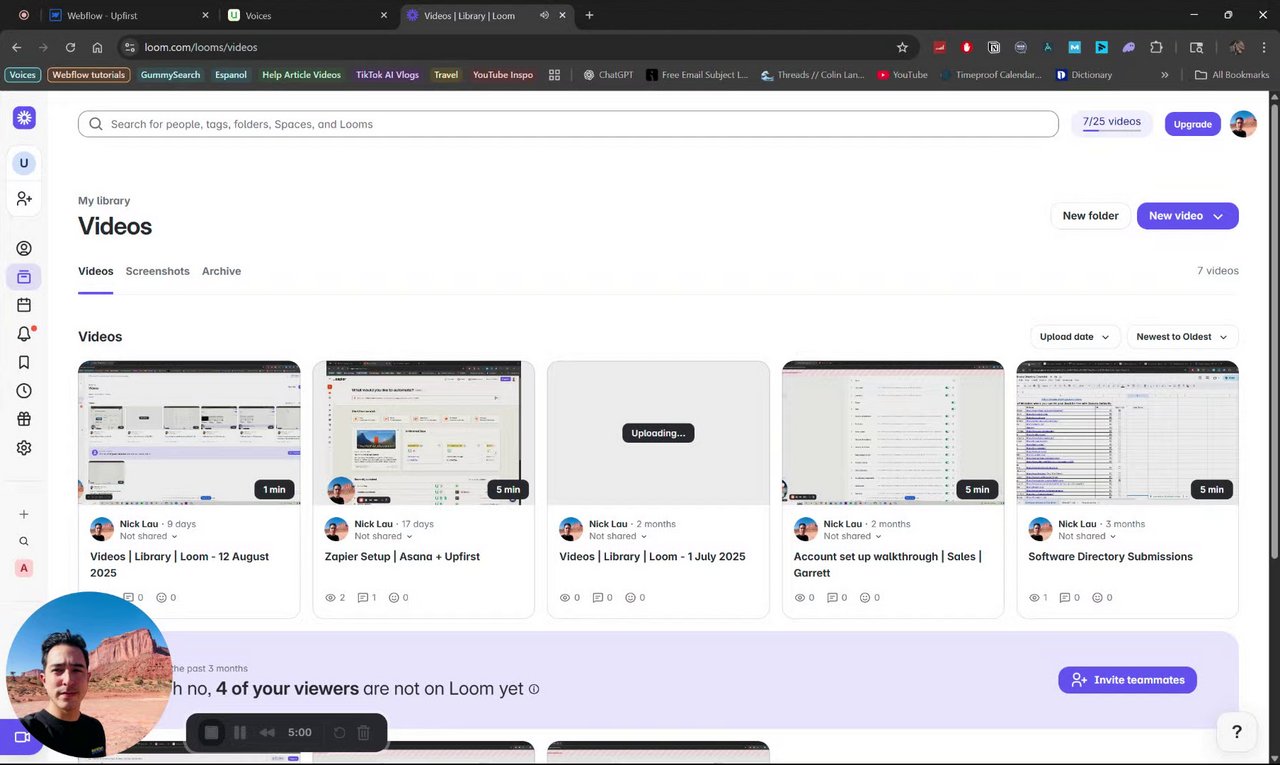Expand Not shared on Account set up video

852,536
